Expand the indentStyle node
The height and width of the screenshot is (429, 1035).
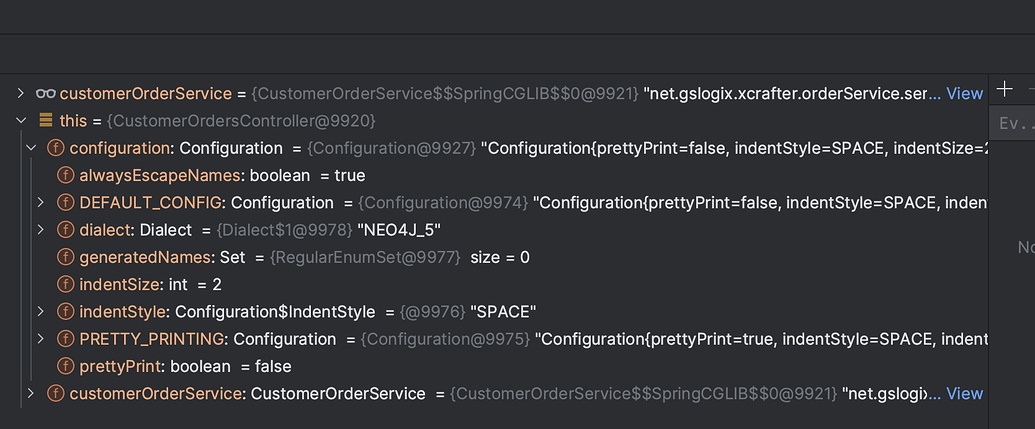[x=41, y=311]
